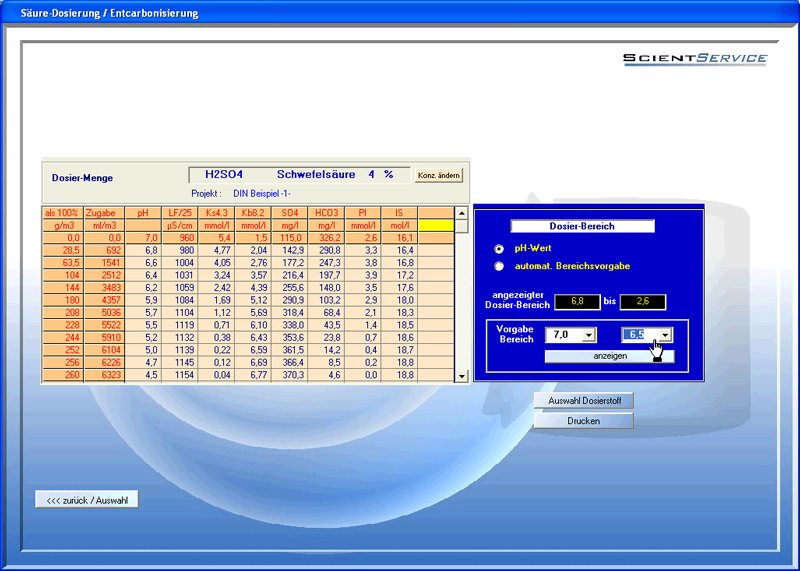Select the yellow highlighted table cell
The height and width of the screenshot is (571, 800).
(x=435, y=225)
